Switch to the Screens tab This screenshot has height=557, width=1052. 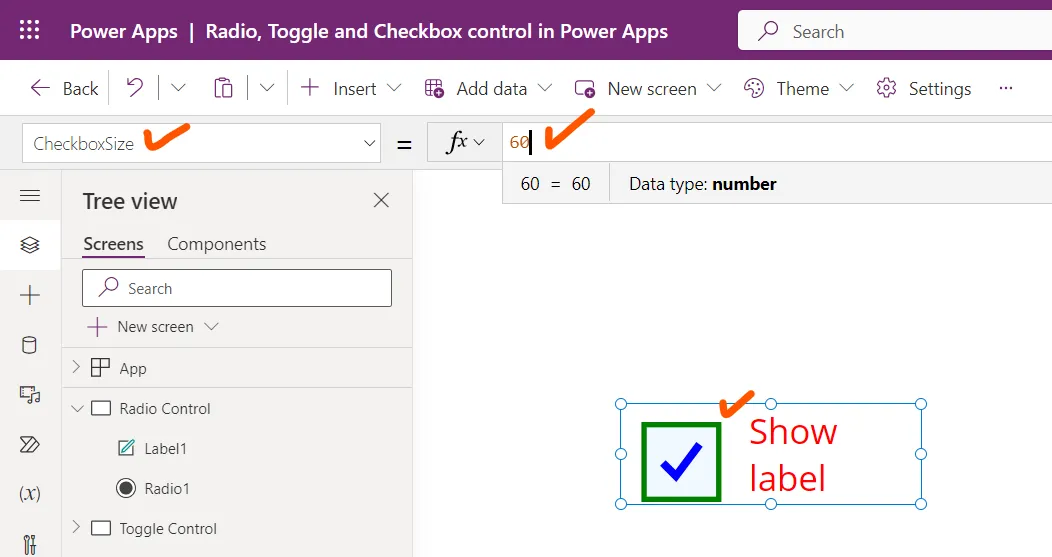point(113,244)
